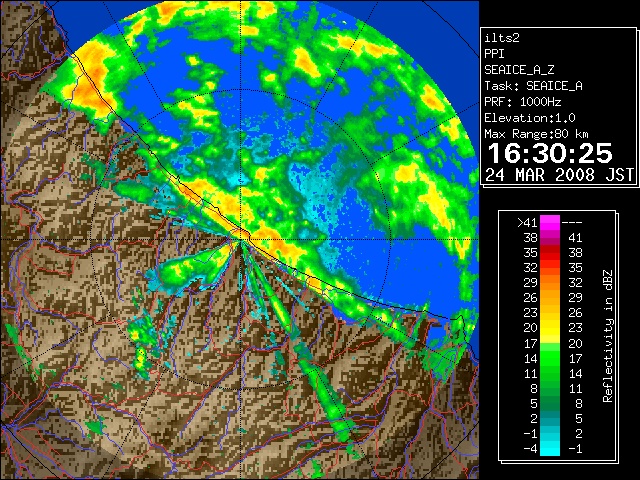Viewport: 640px width, 480px height.
Task: Click the red 35 dBZ legend swatch
Action: (x=550, y=253)
